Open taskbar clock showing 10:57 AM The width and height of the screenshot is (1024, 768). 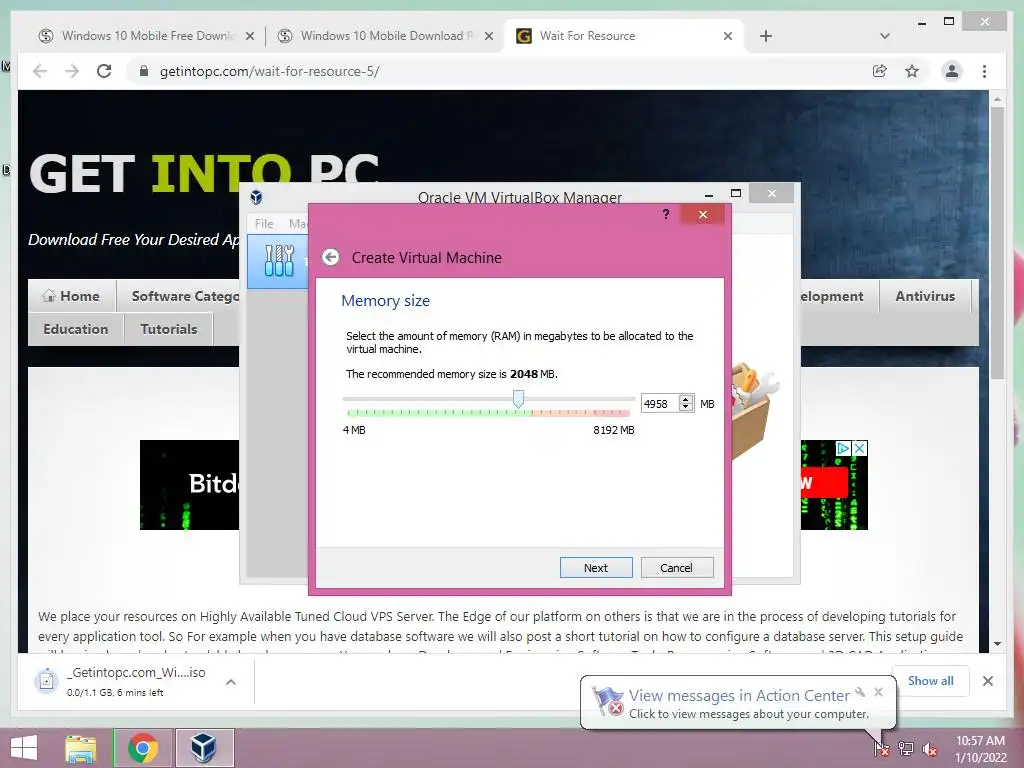coord(980,749)
